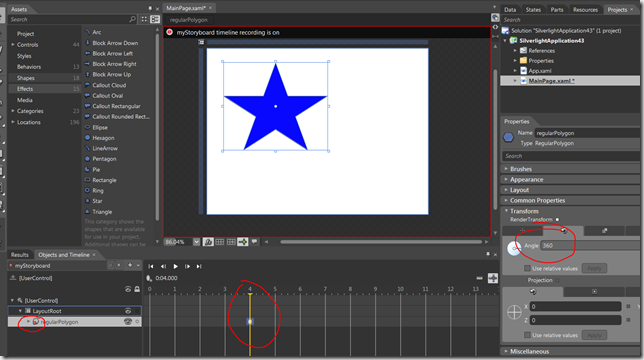Image resolution: width=644 pixels, height=360 pixels.
Task: Toggle rendering of effects button
Action: [x=208, y=242]
